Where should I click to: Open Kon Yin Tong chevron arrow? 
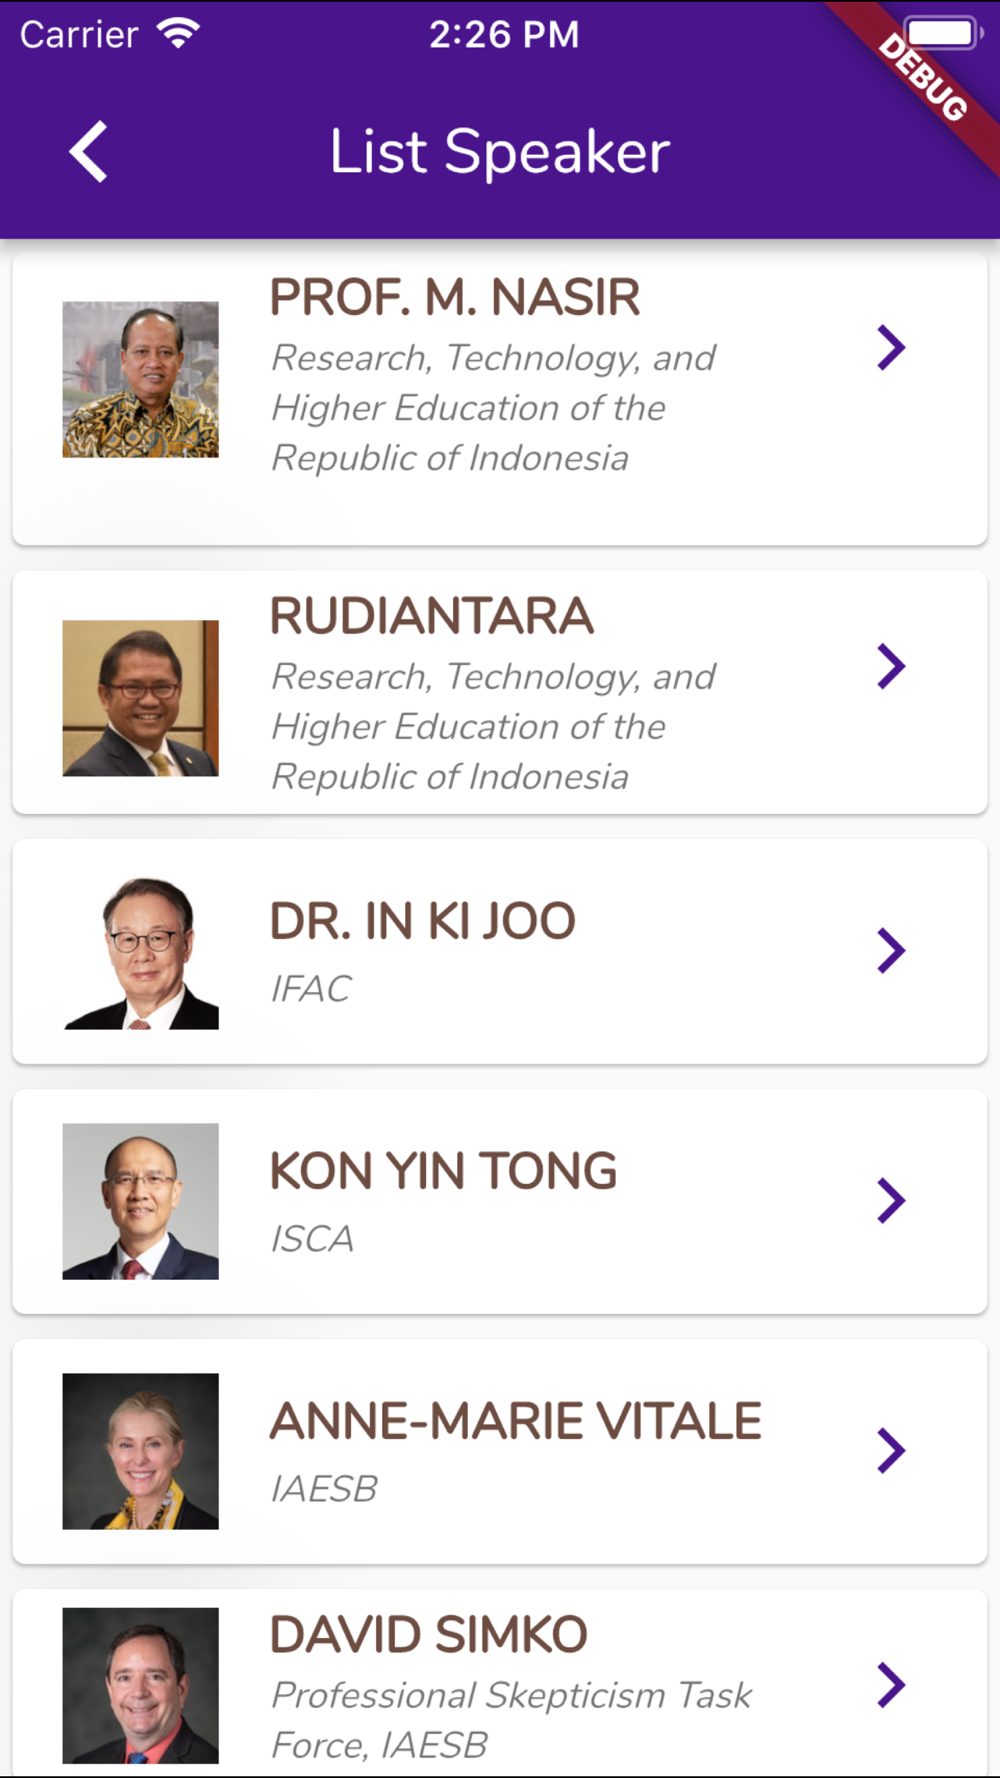pyautogui.click(x=891, y=1200)
